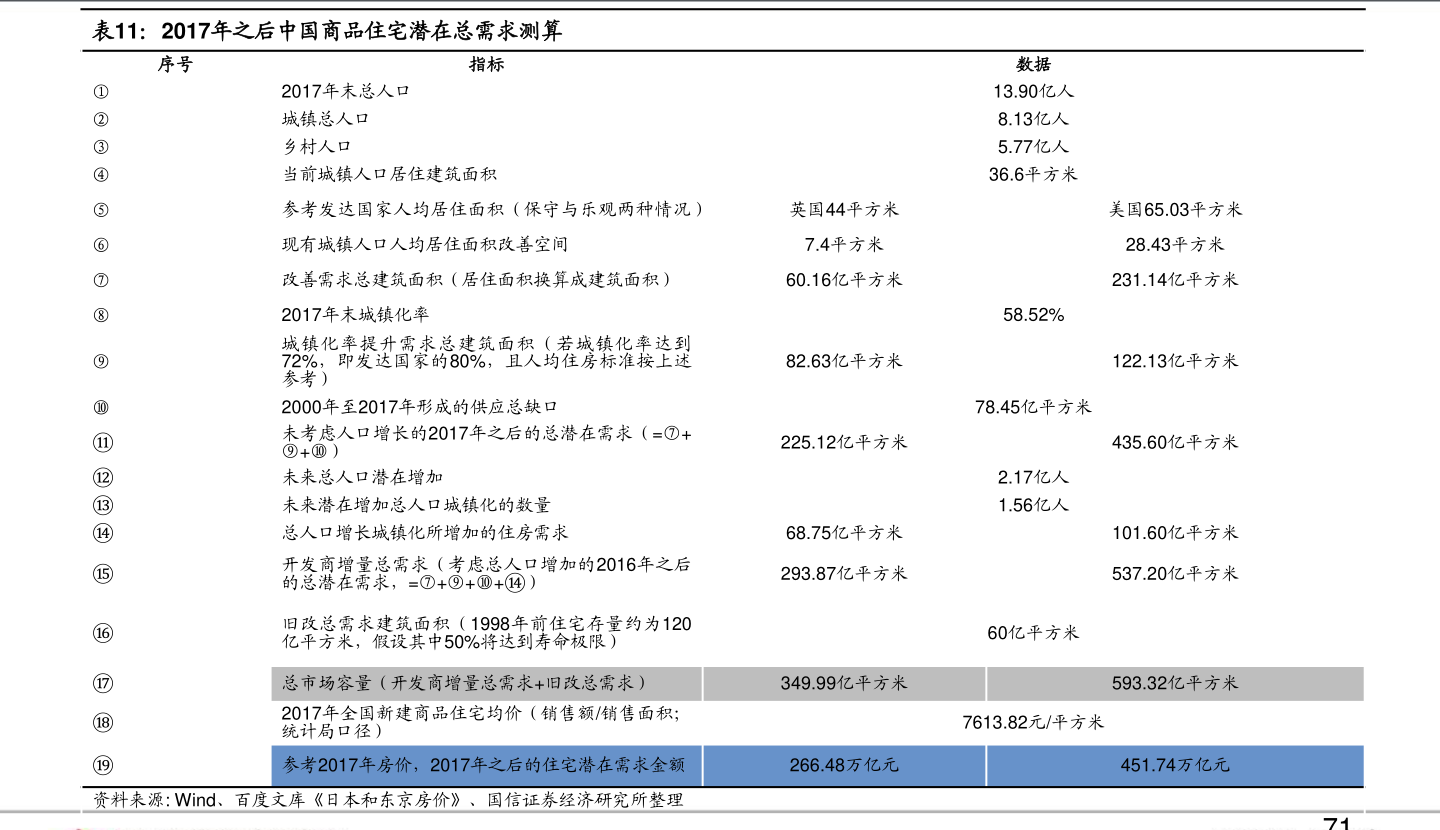This screenshot has width=1440, height=830.
Task: Click row number ①
Action: 101,91
